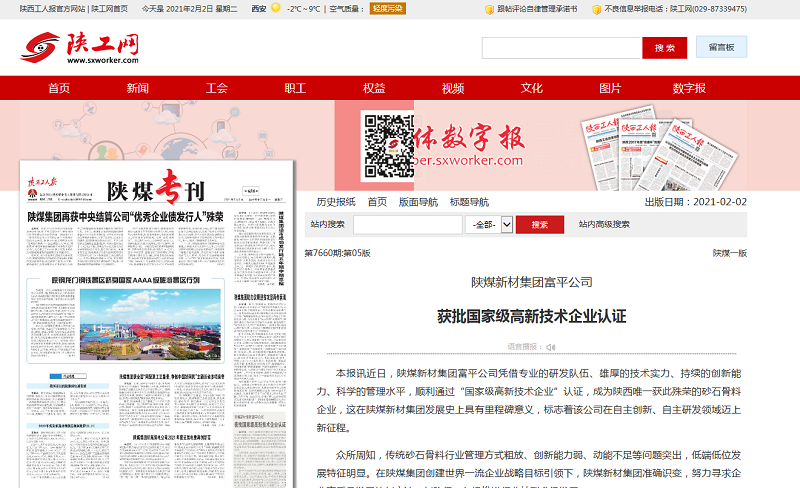Open the 职工 navigation item
800x488 pixels.
[295, 88]
